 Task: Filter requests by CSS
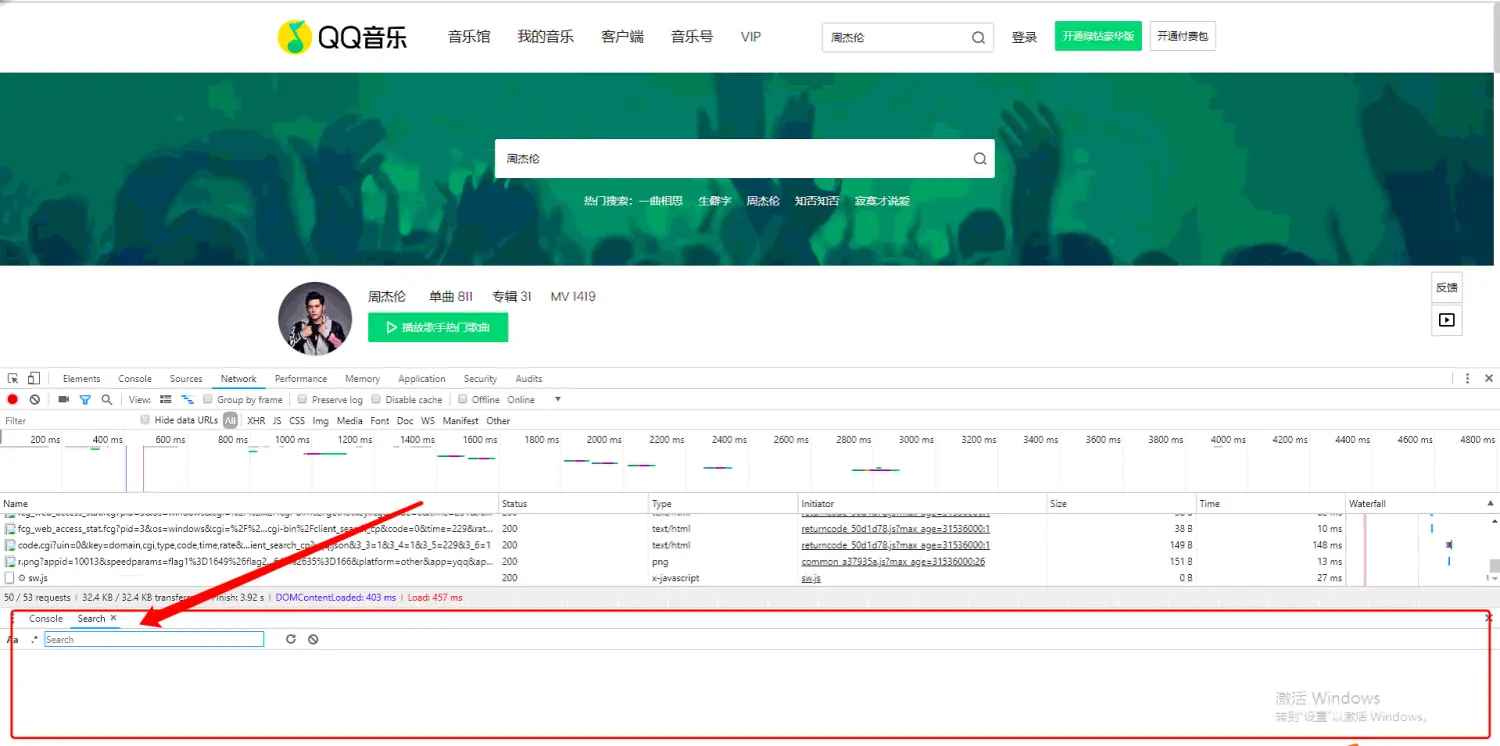click(297, 421)
